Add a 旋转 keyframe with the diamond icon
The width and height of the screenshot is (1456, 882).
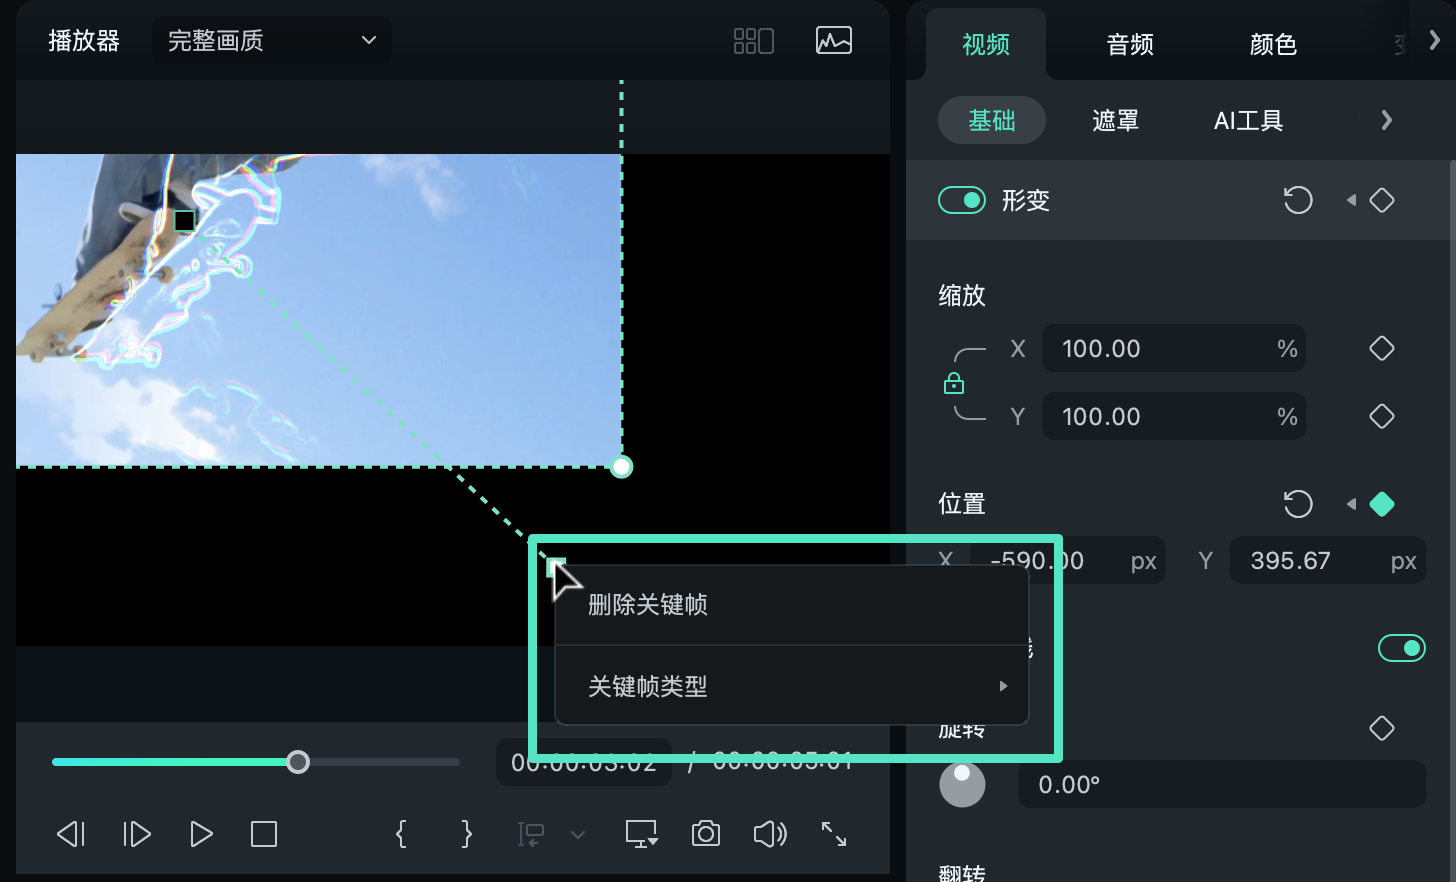(x=1381, y=728)
